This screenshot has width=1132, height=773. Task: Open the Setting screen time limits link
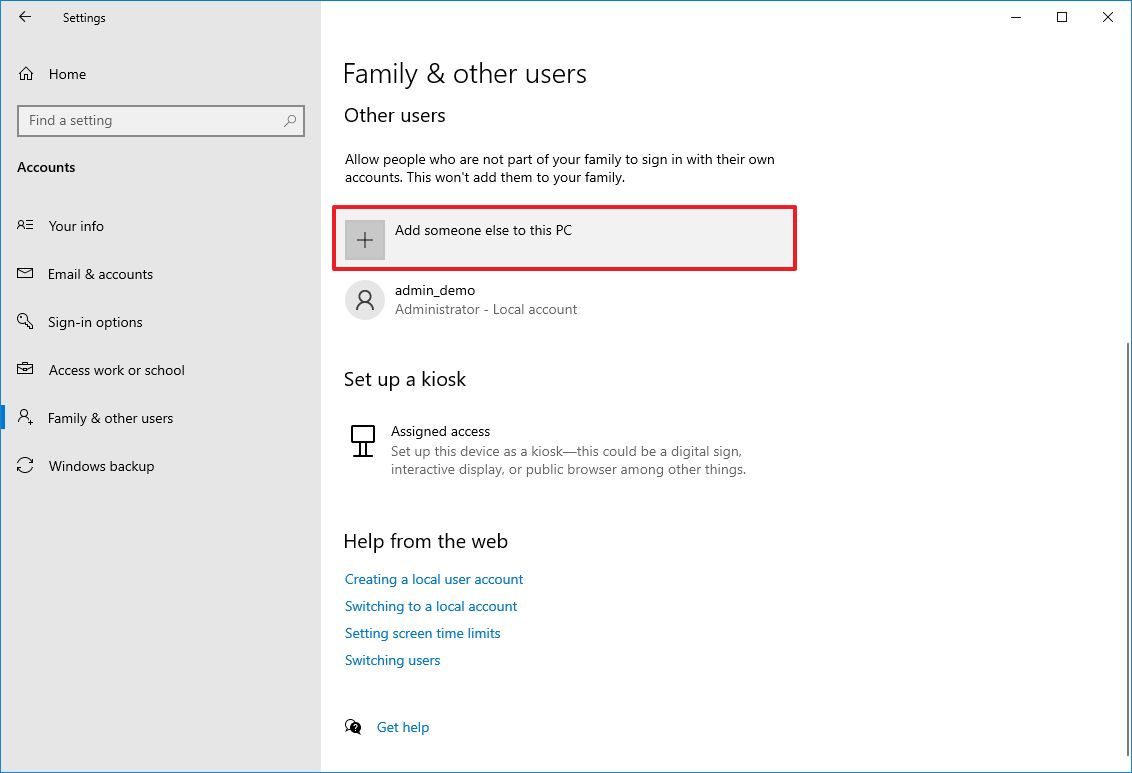(x=422, y=633)
